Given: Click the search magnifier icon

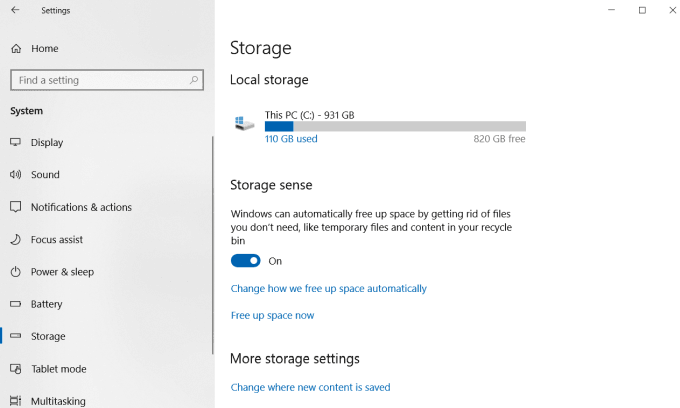Looking at the screenshot, I should point(194,80).
